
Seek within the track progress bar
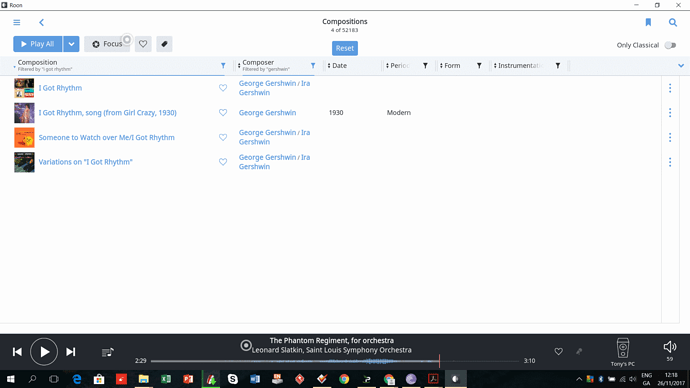(x=335, y=361)
